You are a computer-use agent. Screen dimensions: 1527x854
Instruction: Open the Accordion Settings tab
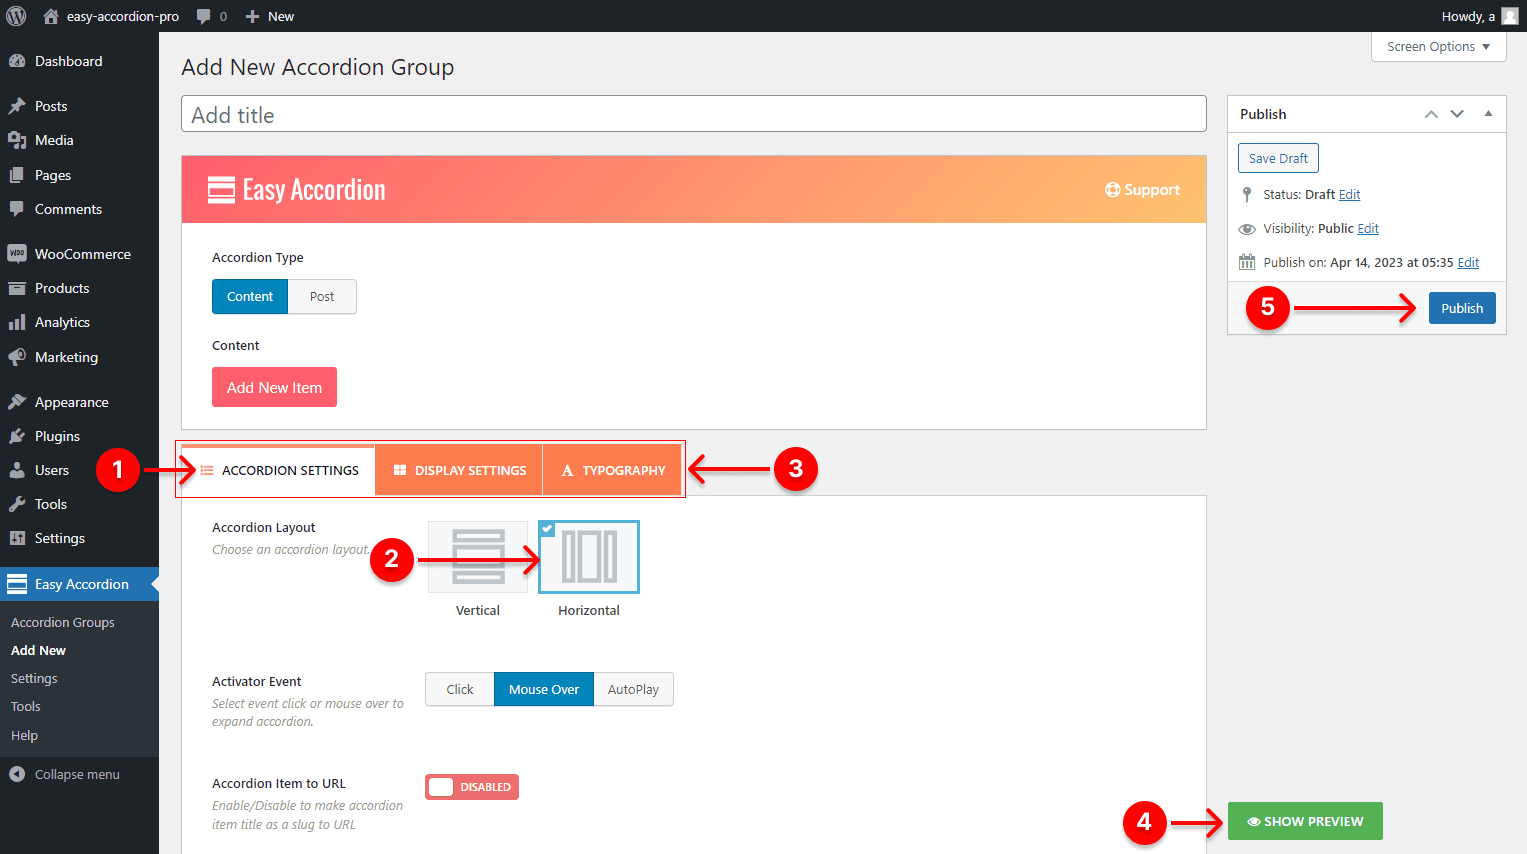coord(279,470)
